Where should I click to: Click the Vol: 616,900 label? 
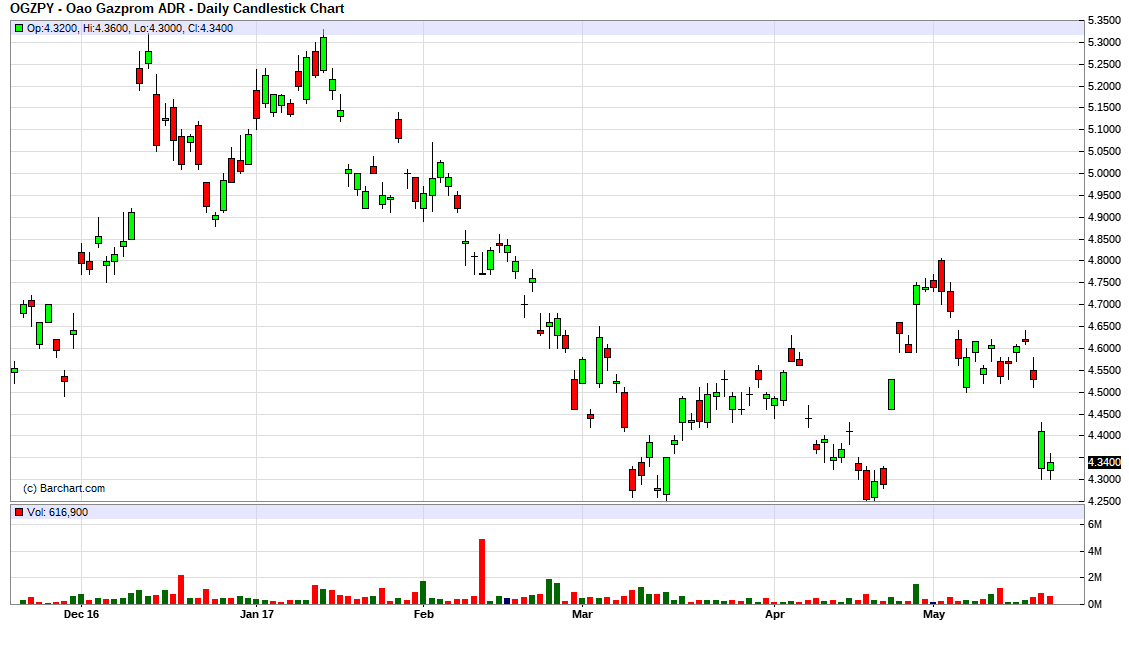[58, 513]
